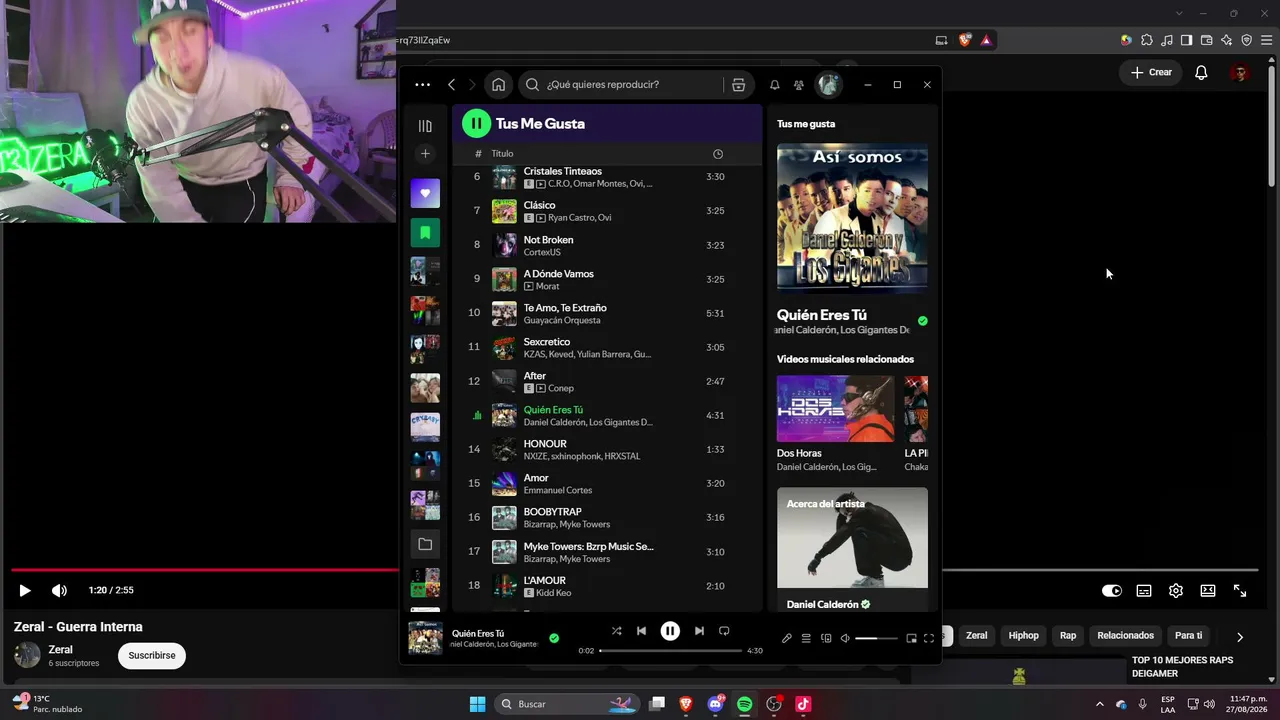Pause Tus Me Gusta with green button
The height and width of the screenshot is (720, 1280).
click(x=476, y=124)
